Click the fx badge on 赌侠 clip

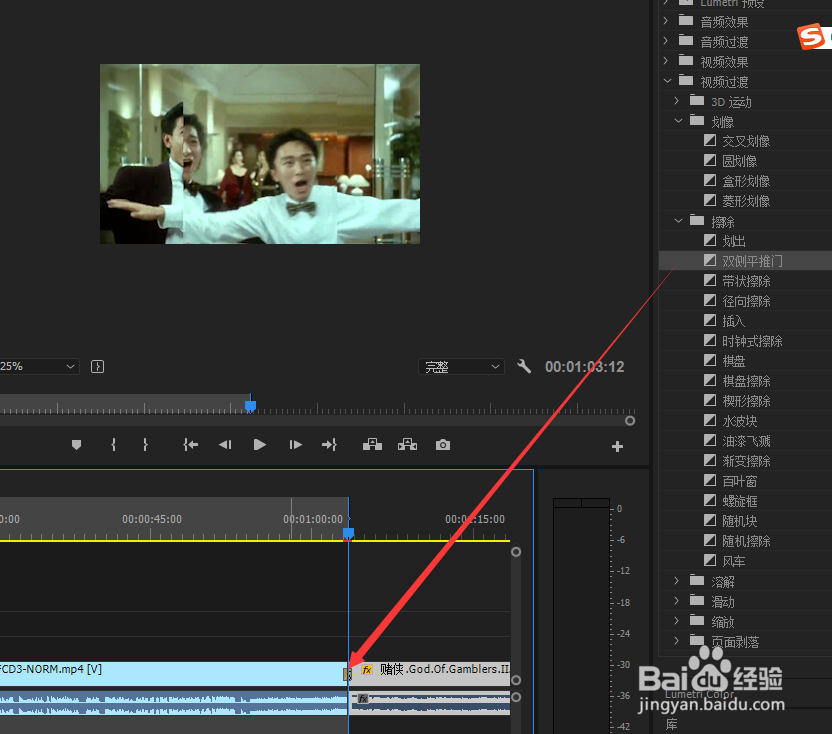pos(367,670)
